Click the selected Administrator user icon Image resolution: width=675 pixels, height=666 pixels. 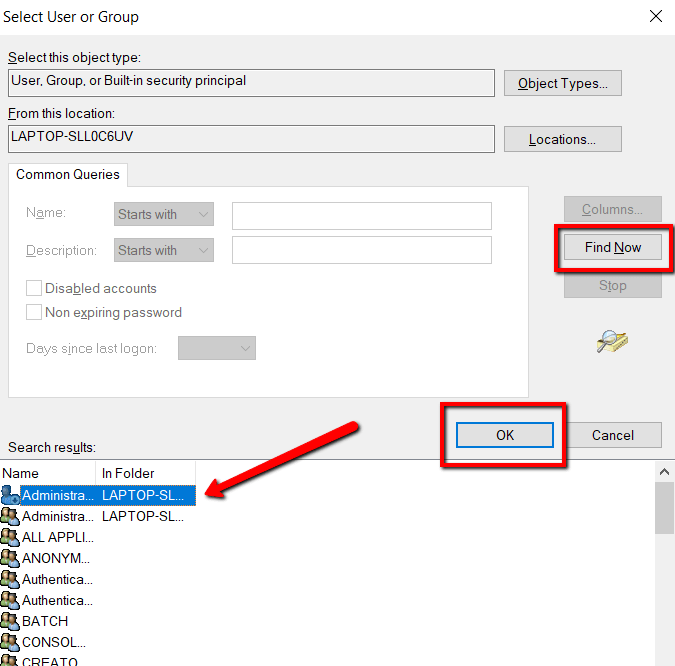point(10,495)
